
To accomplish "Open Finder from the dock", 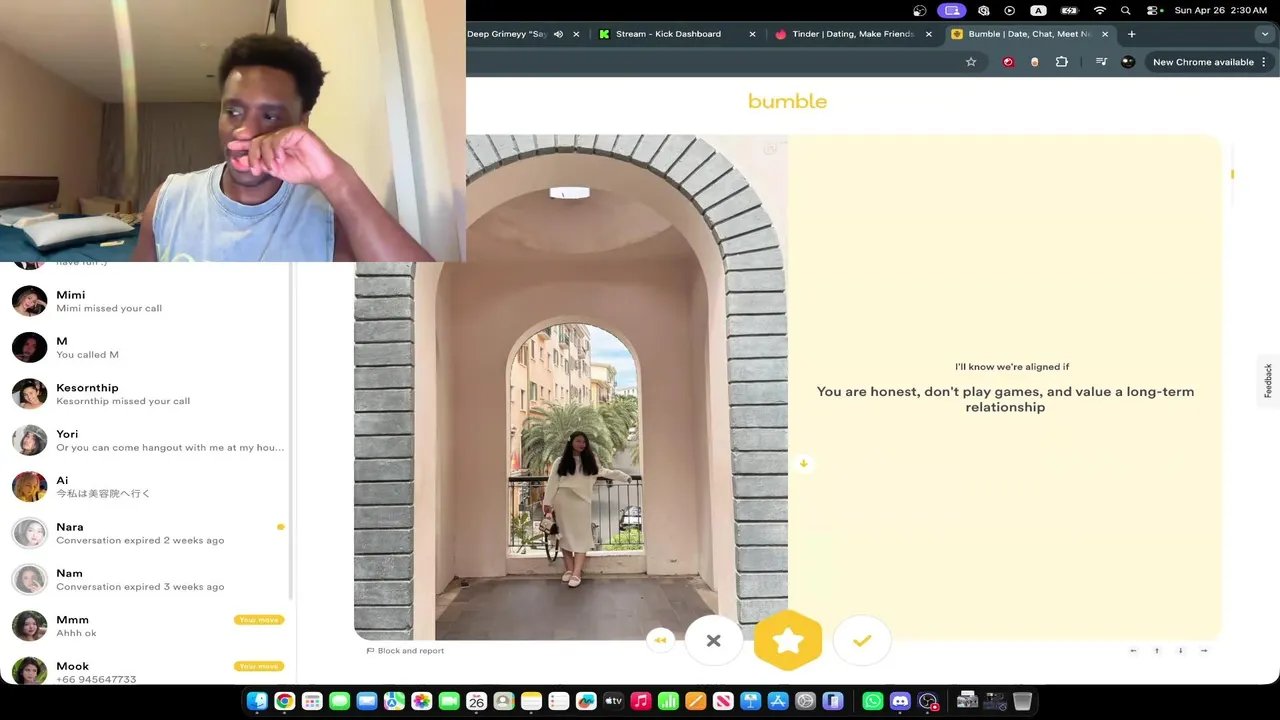I will pos(257,701).
